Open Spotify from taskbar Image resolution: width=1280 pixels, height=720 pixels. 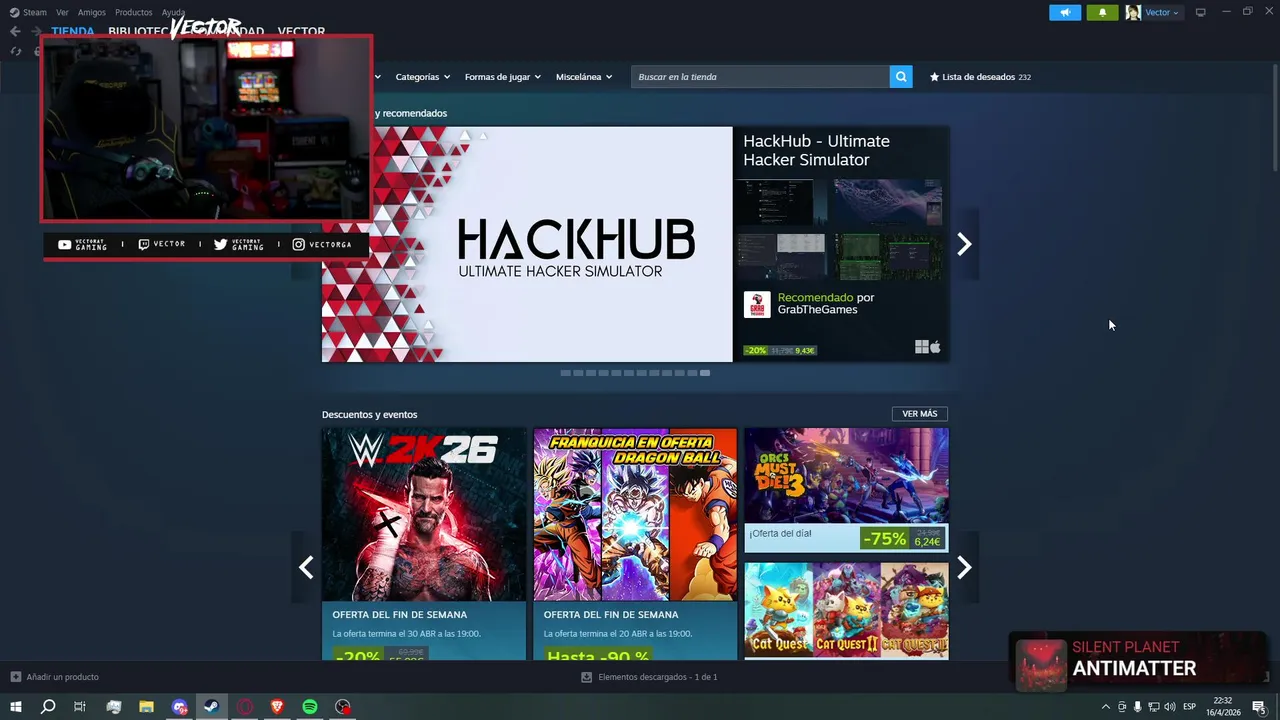310,707
